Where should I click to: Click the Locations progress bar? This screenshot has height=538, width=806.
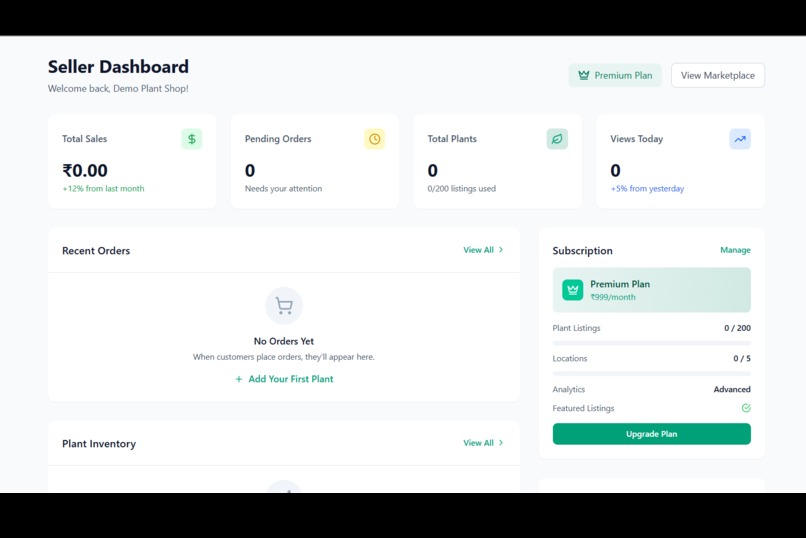pos(651,374)
